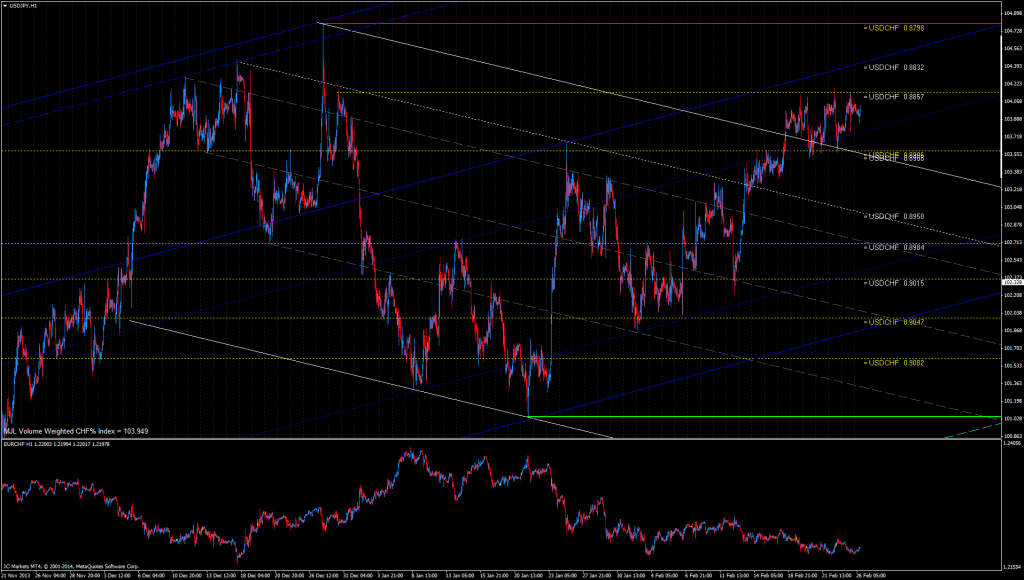Click the 4 Feb 05:00 time label
Image resolution: width=1024 pixels, height=580 pixels.
click(664, 576)
